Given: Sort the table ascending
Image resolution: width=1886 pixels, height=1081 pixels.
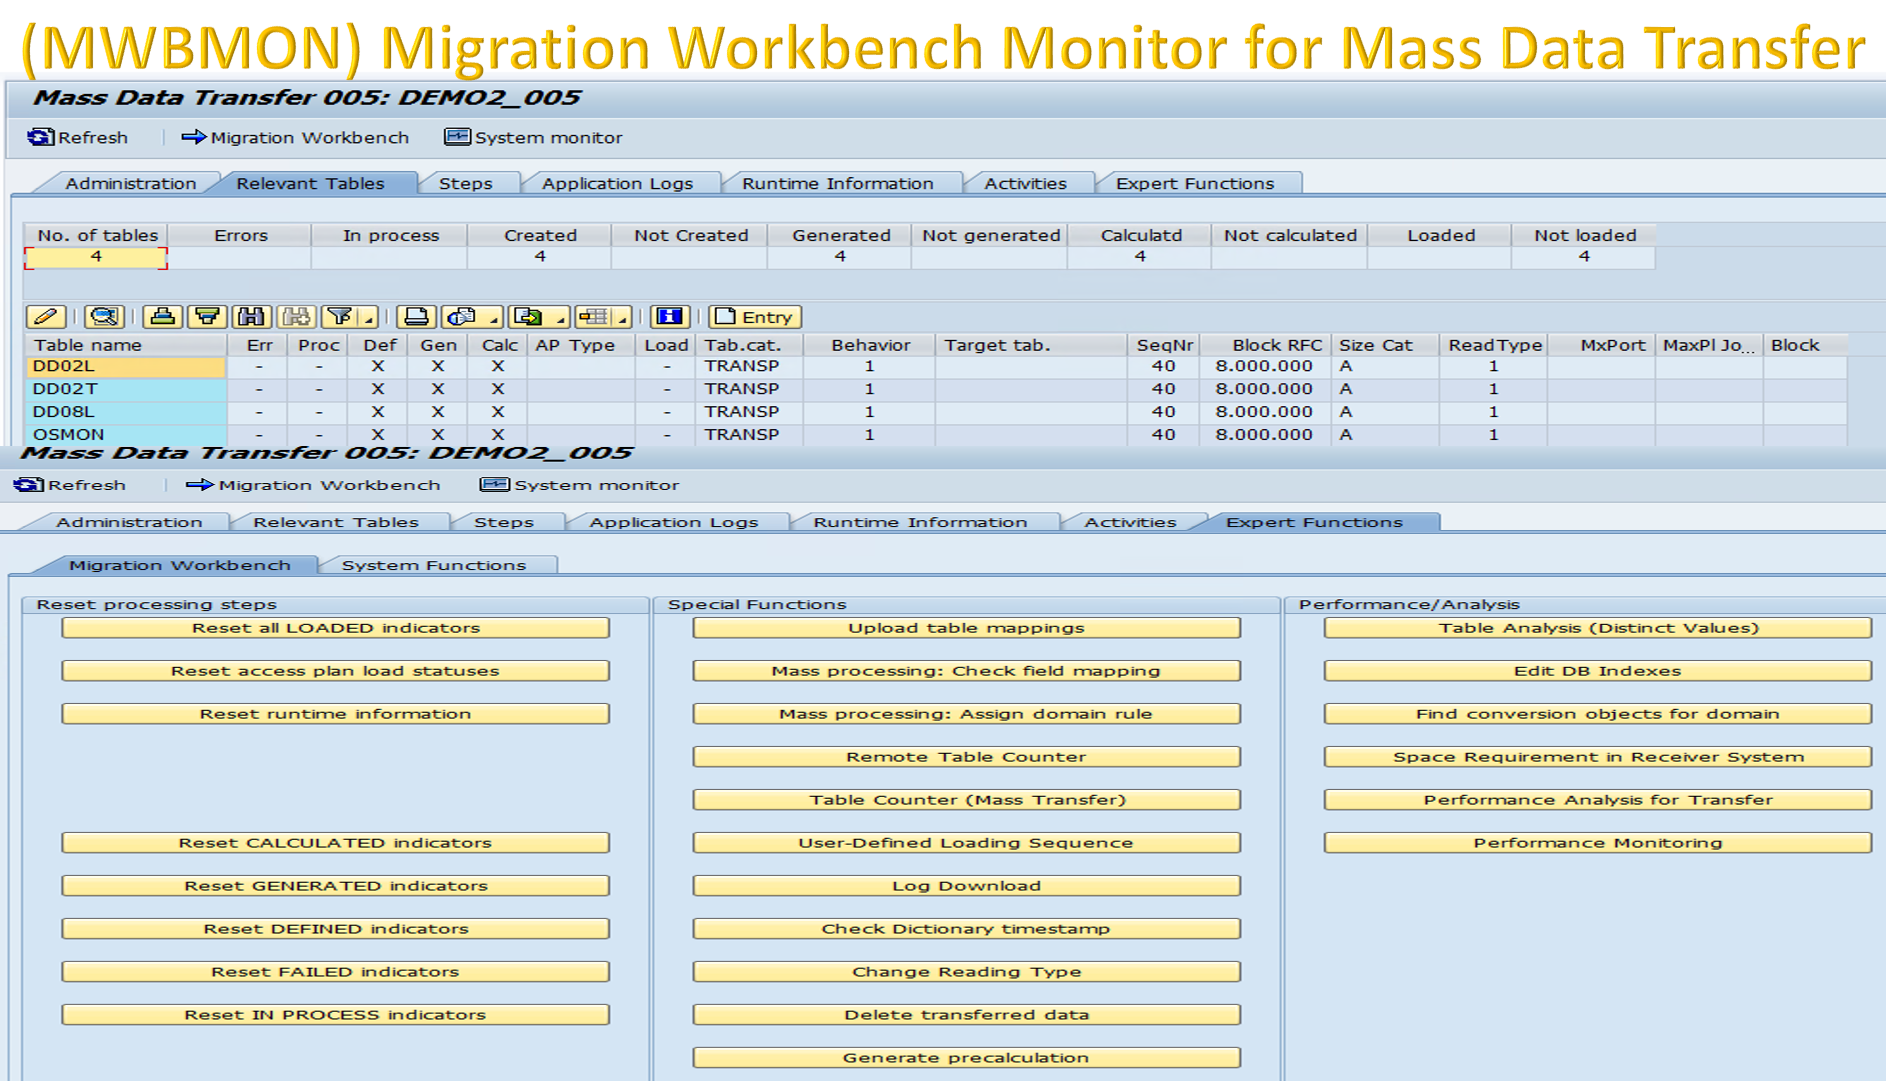Looking at the screenshot, I should coord(164,317).
